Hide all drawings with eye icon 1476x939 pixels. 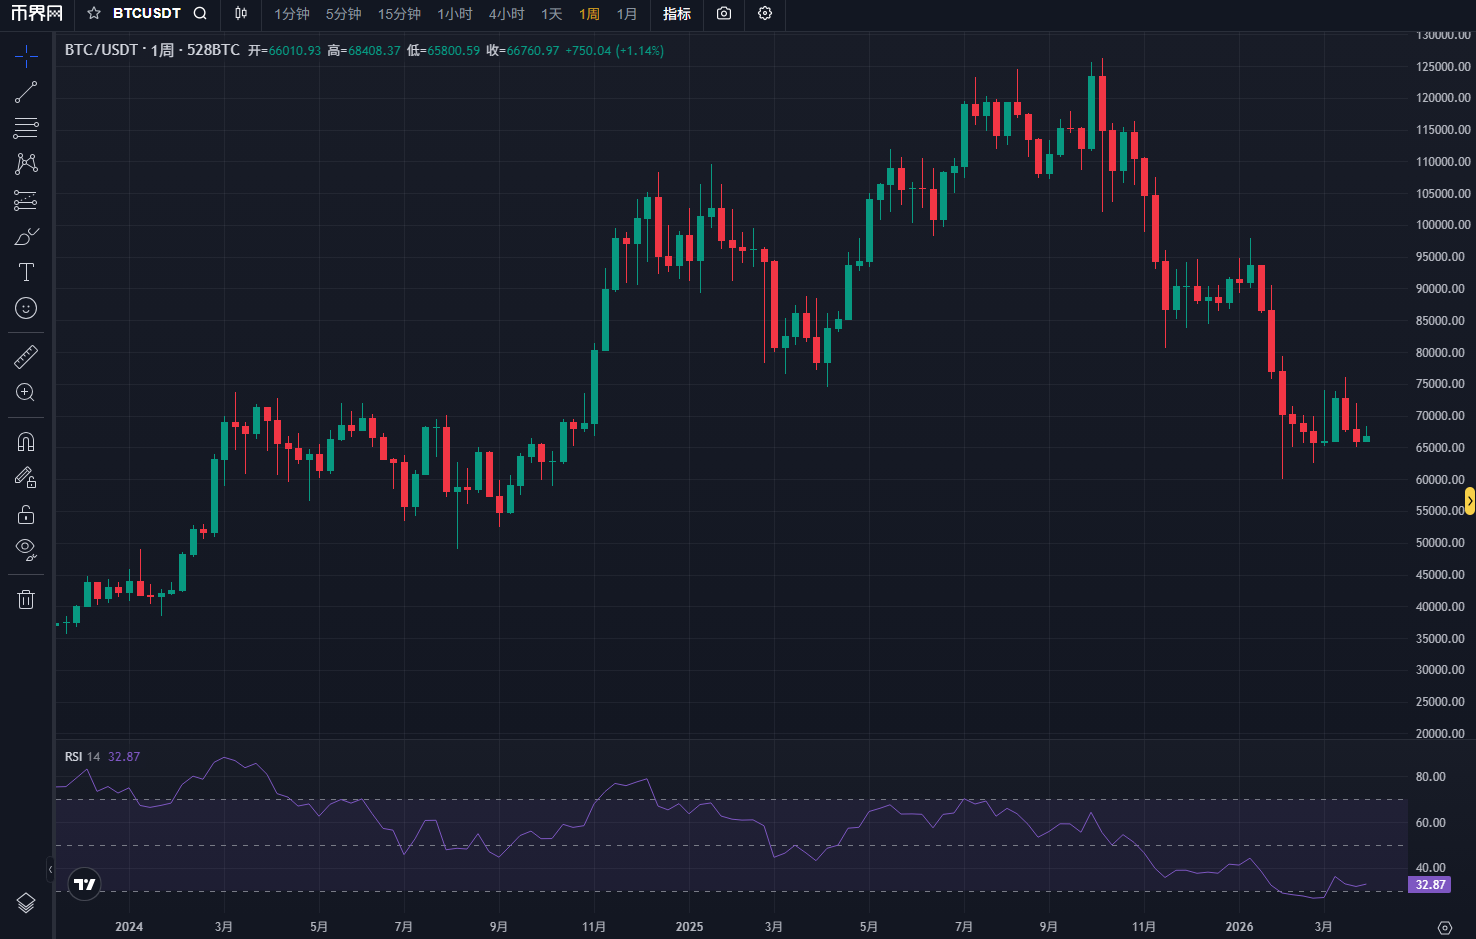(26, 548)
